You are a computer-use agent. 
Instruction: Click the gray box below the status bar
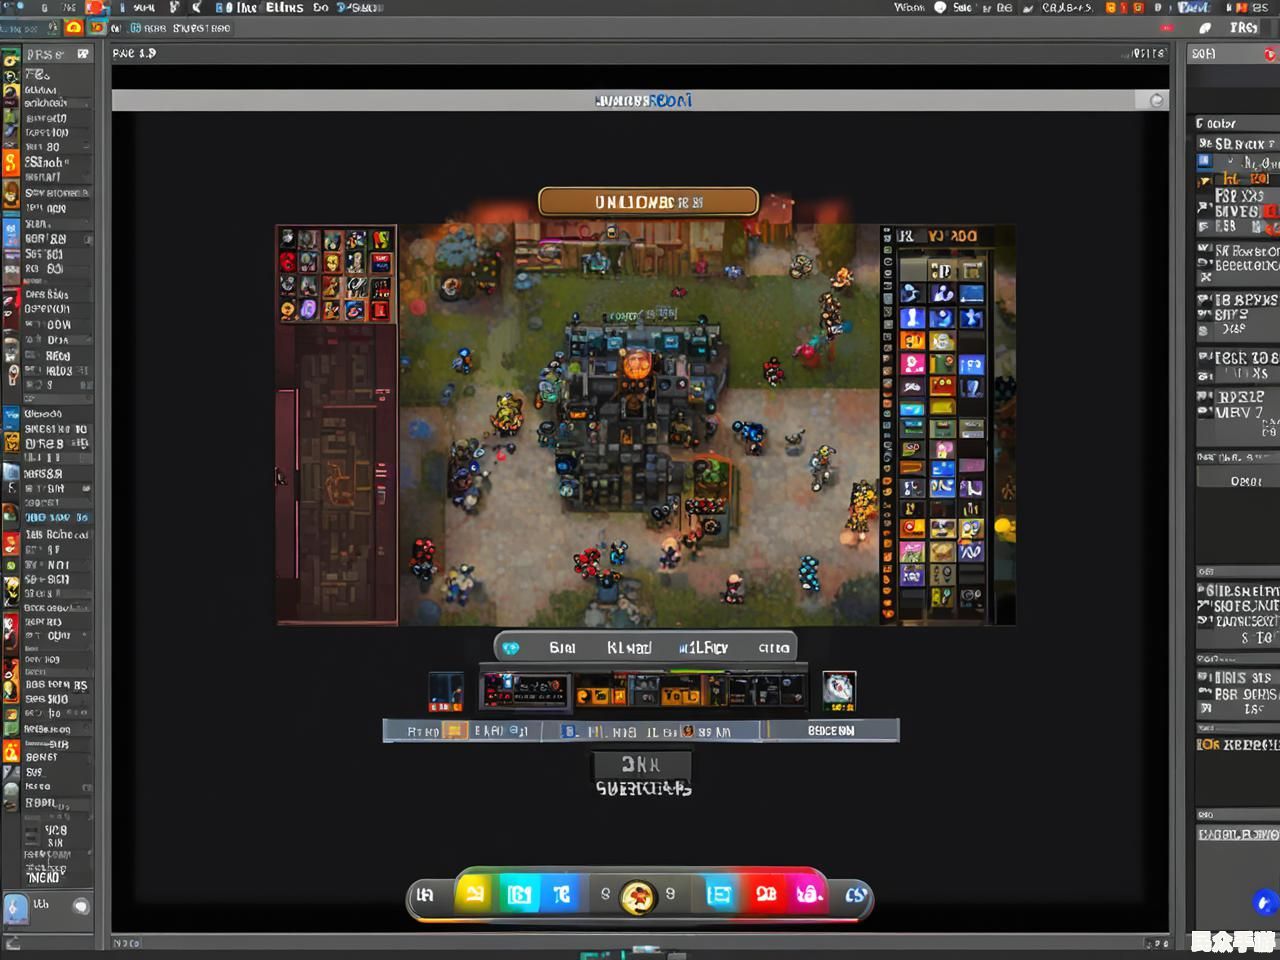click(x=641, y=765)
